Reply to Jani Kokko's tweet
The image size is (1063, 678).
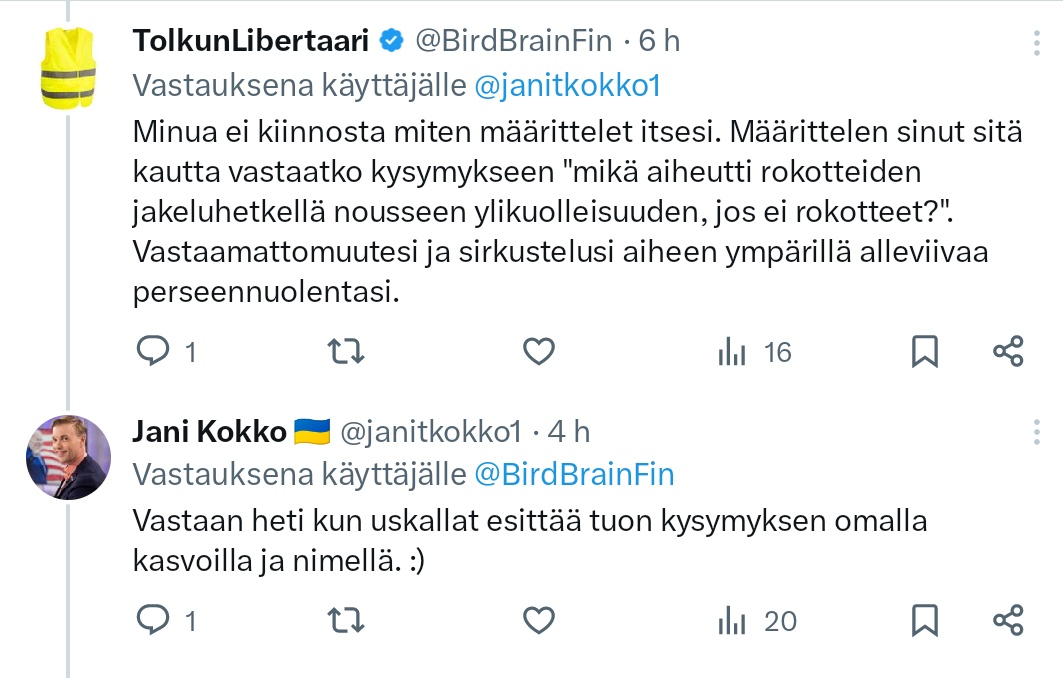pos(152,620)
